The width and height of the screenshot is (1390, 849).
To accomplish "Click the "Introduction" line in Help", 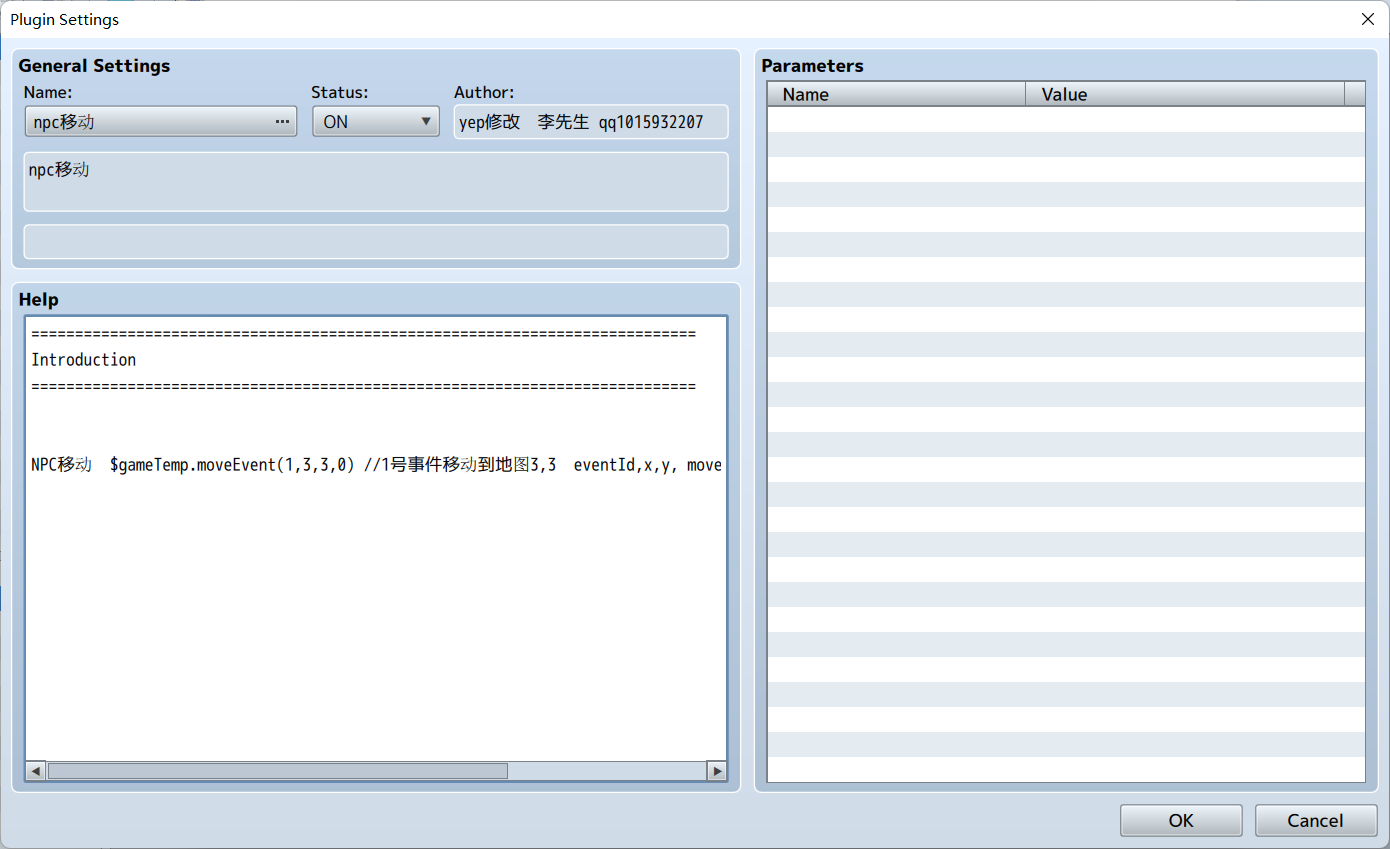I will pos(84,360).
